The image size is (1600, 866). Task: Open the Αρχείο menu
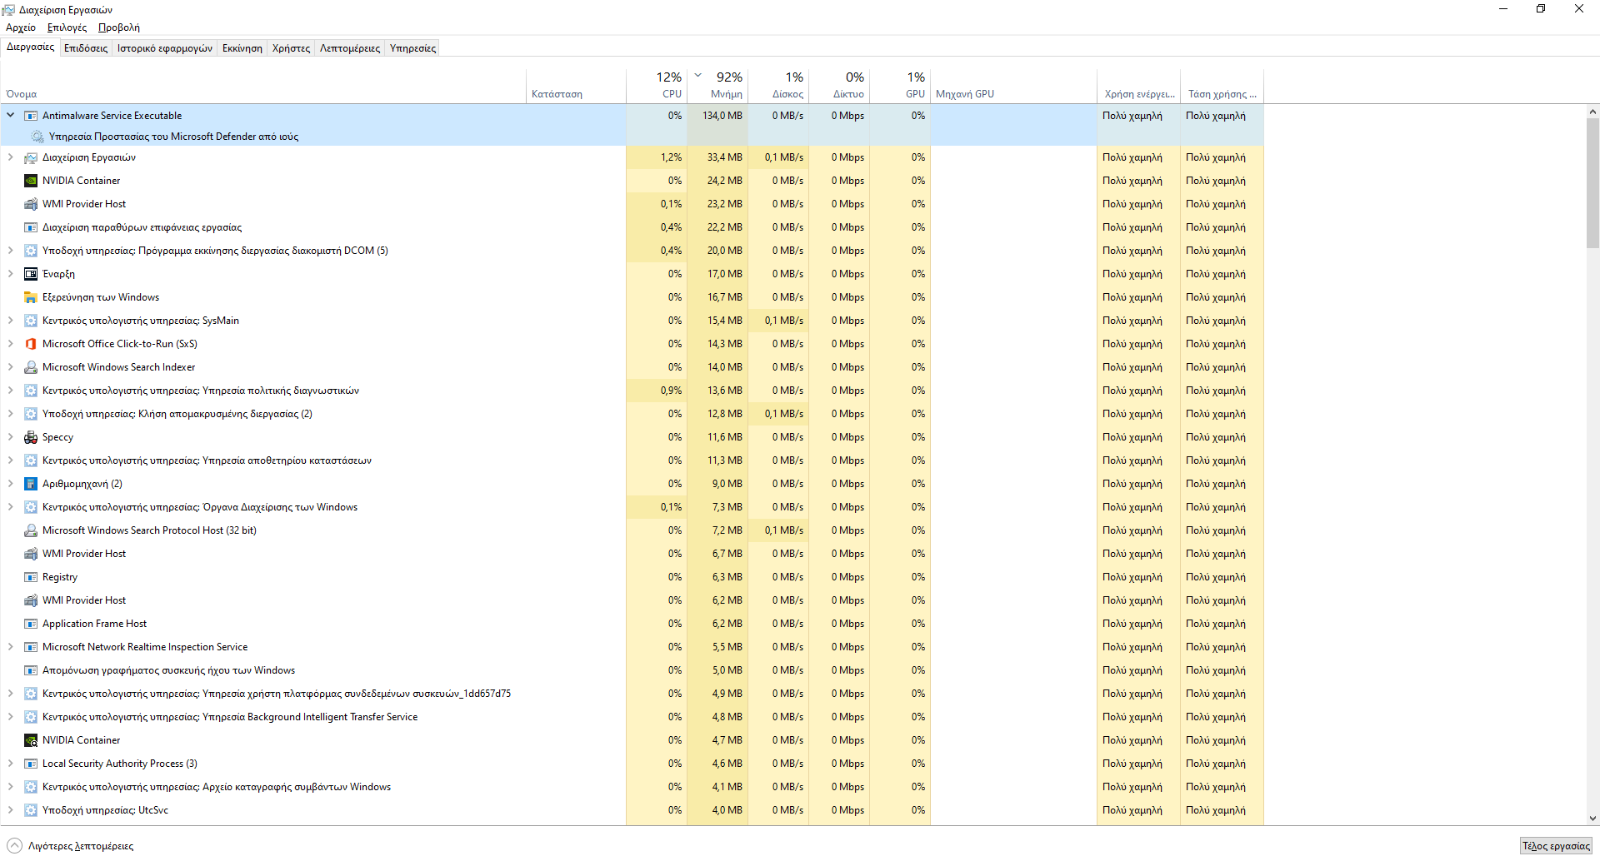click(21, 28)
